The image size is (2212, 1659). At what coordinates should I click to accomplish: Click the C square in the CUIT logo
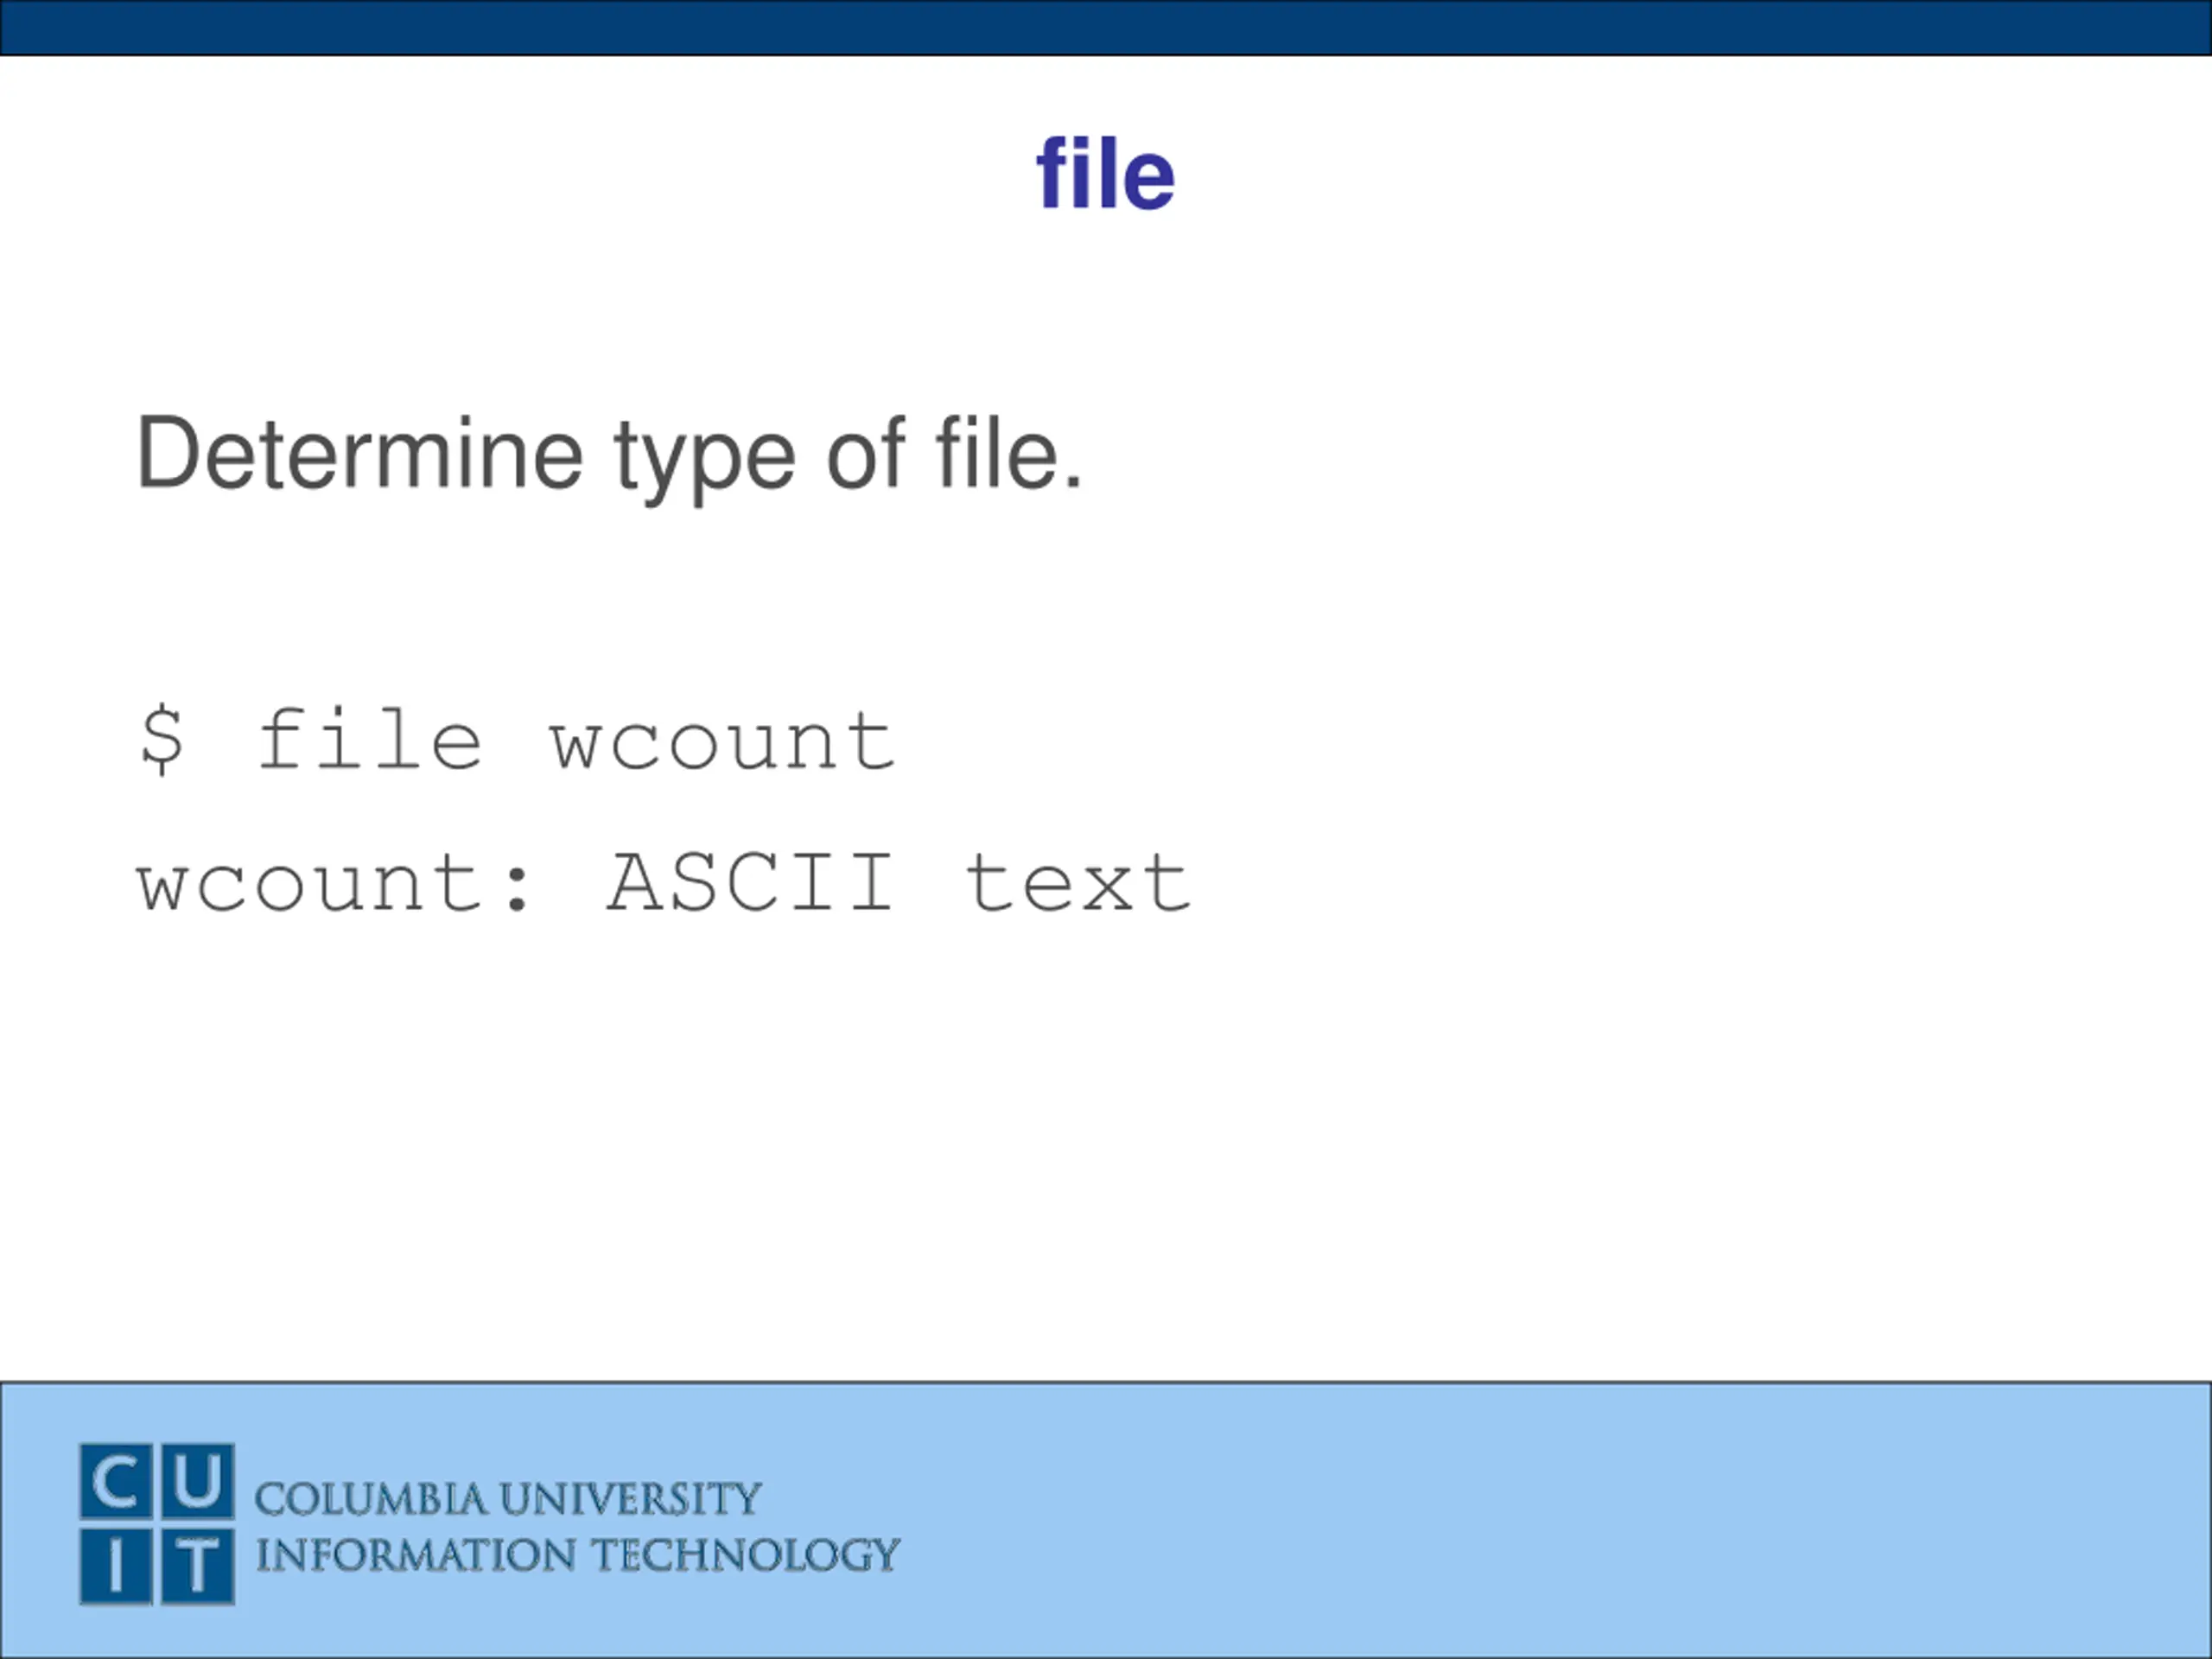tap(116, 1482)
